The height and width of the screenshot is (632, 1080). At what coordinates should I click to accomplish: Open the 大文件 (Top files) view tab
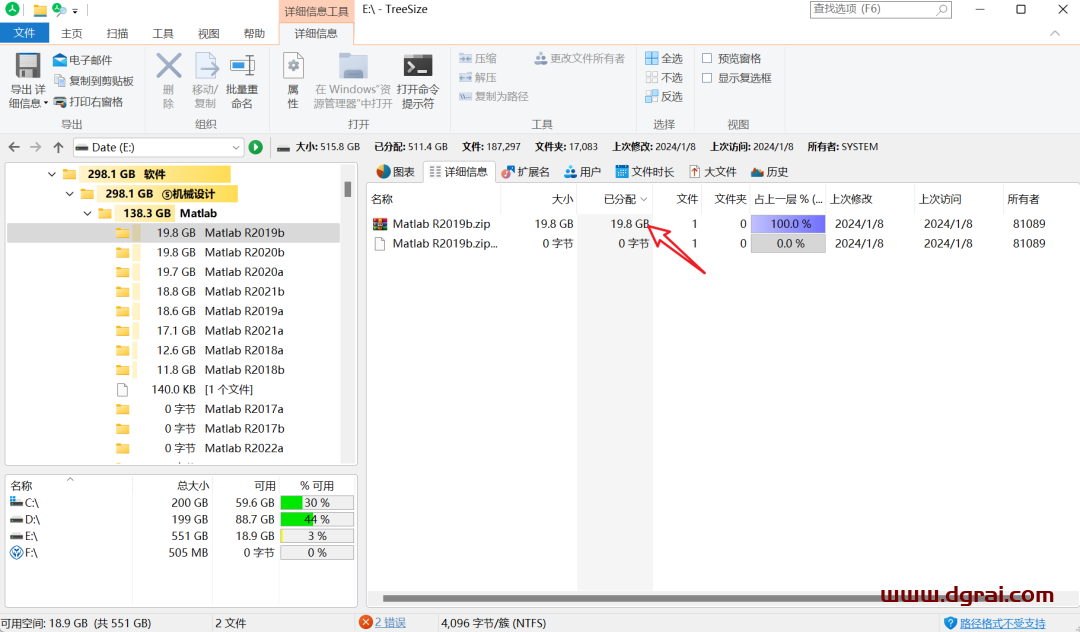pos(713,172)
